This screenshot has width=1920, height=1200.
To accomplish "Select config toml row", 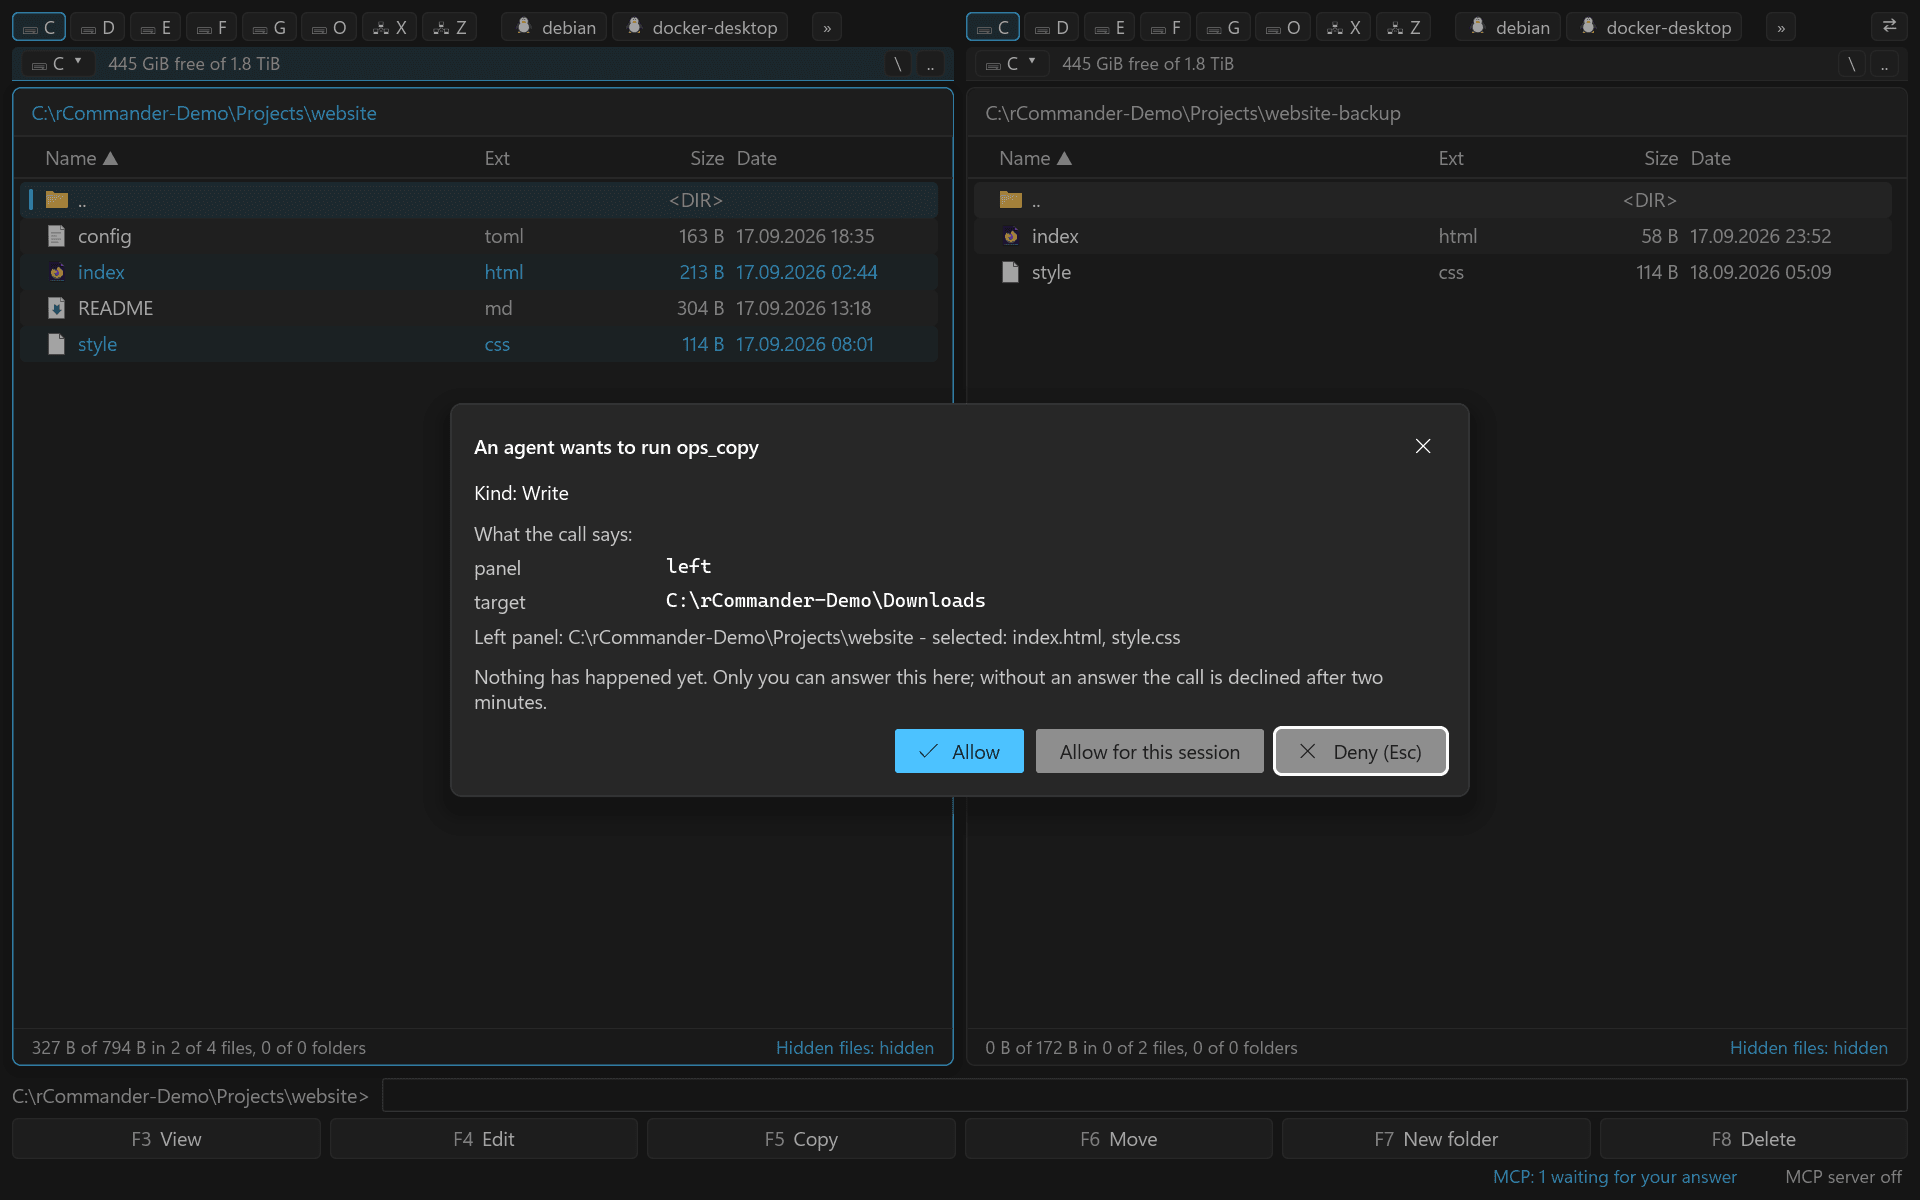I will pos(478,236).
